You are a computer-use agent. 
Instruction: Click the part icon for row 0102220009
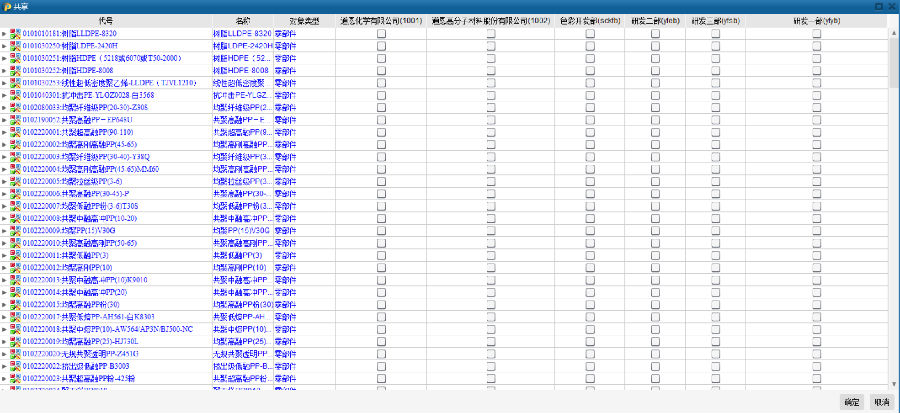click(15, 231)
